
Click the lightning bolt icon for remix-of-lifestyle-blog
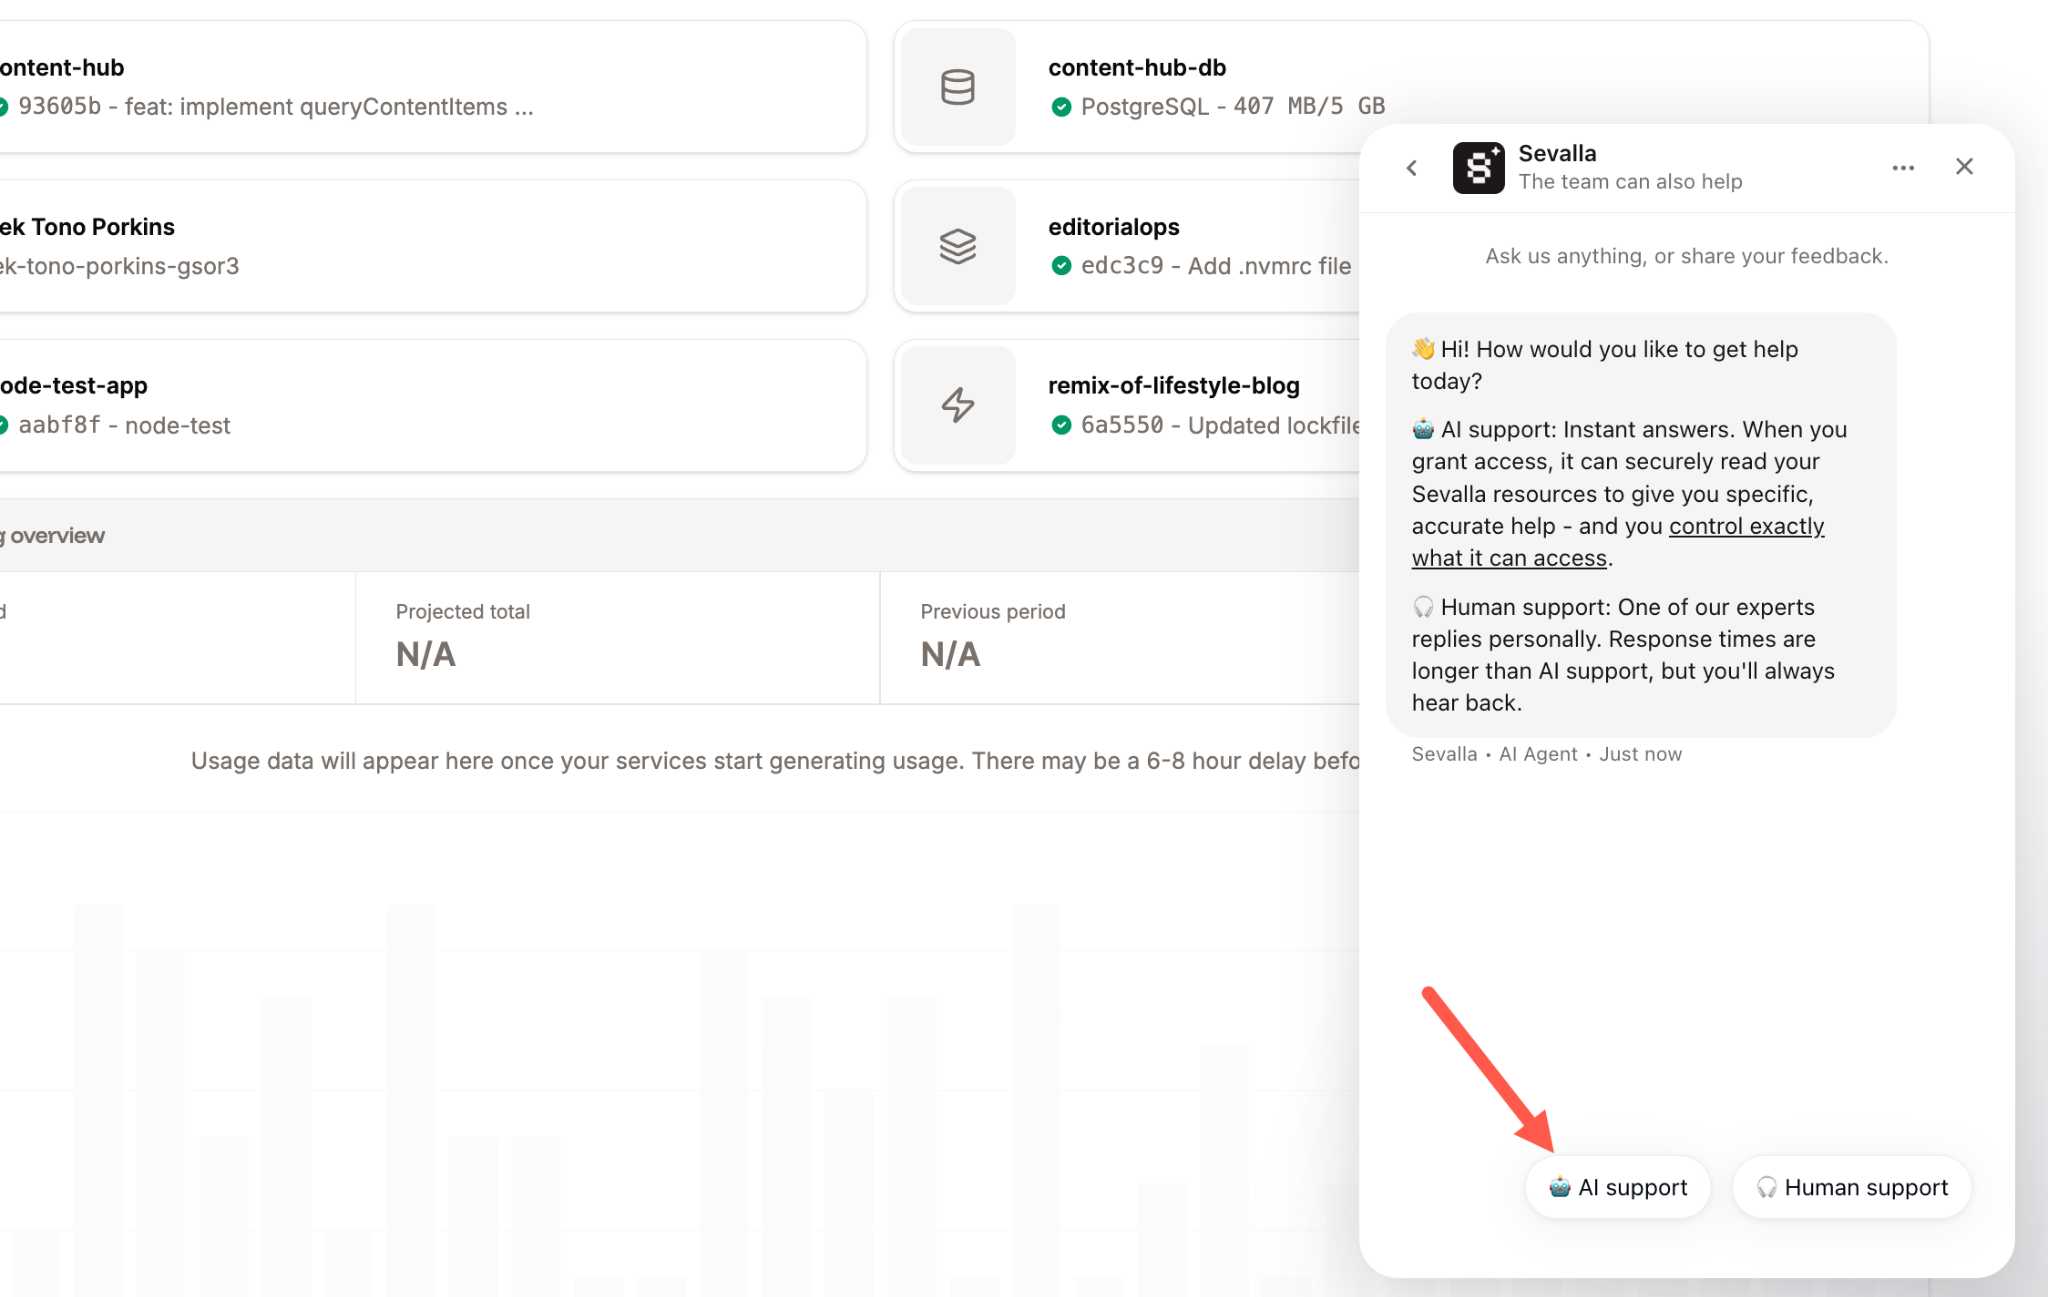[957, 405]
